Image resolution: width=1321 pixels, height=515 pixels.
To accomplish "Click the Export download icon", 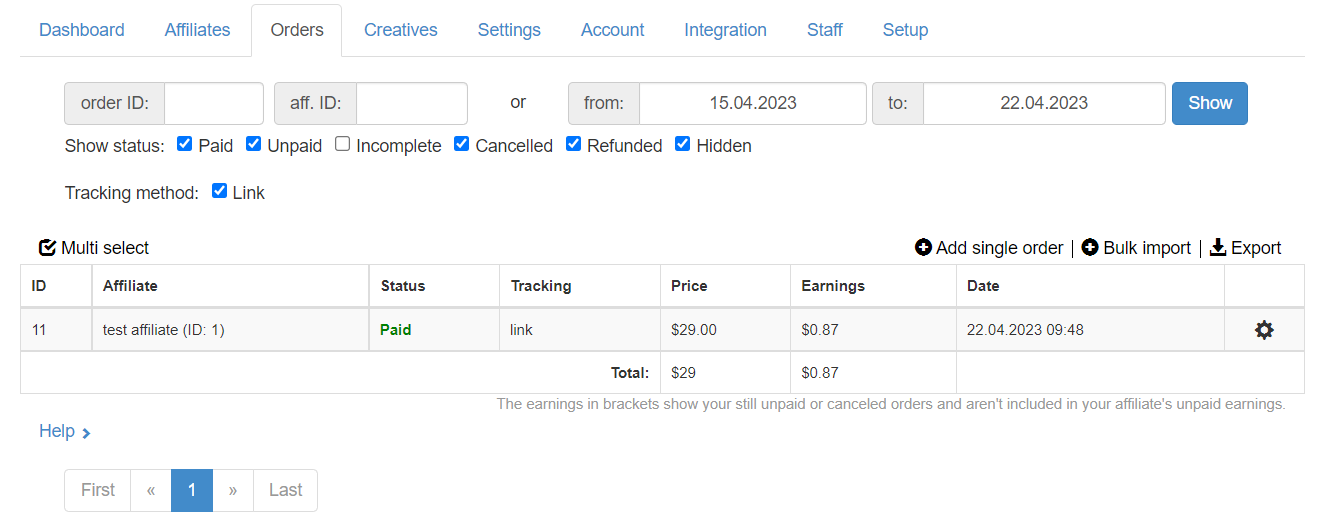I will point(1218,247).
